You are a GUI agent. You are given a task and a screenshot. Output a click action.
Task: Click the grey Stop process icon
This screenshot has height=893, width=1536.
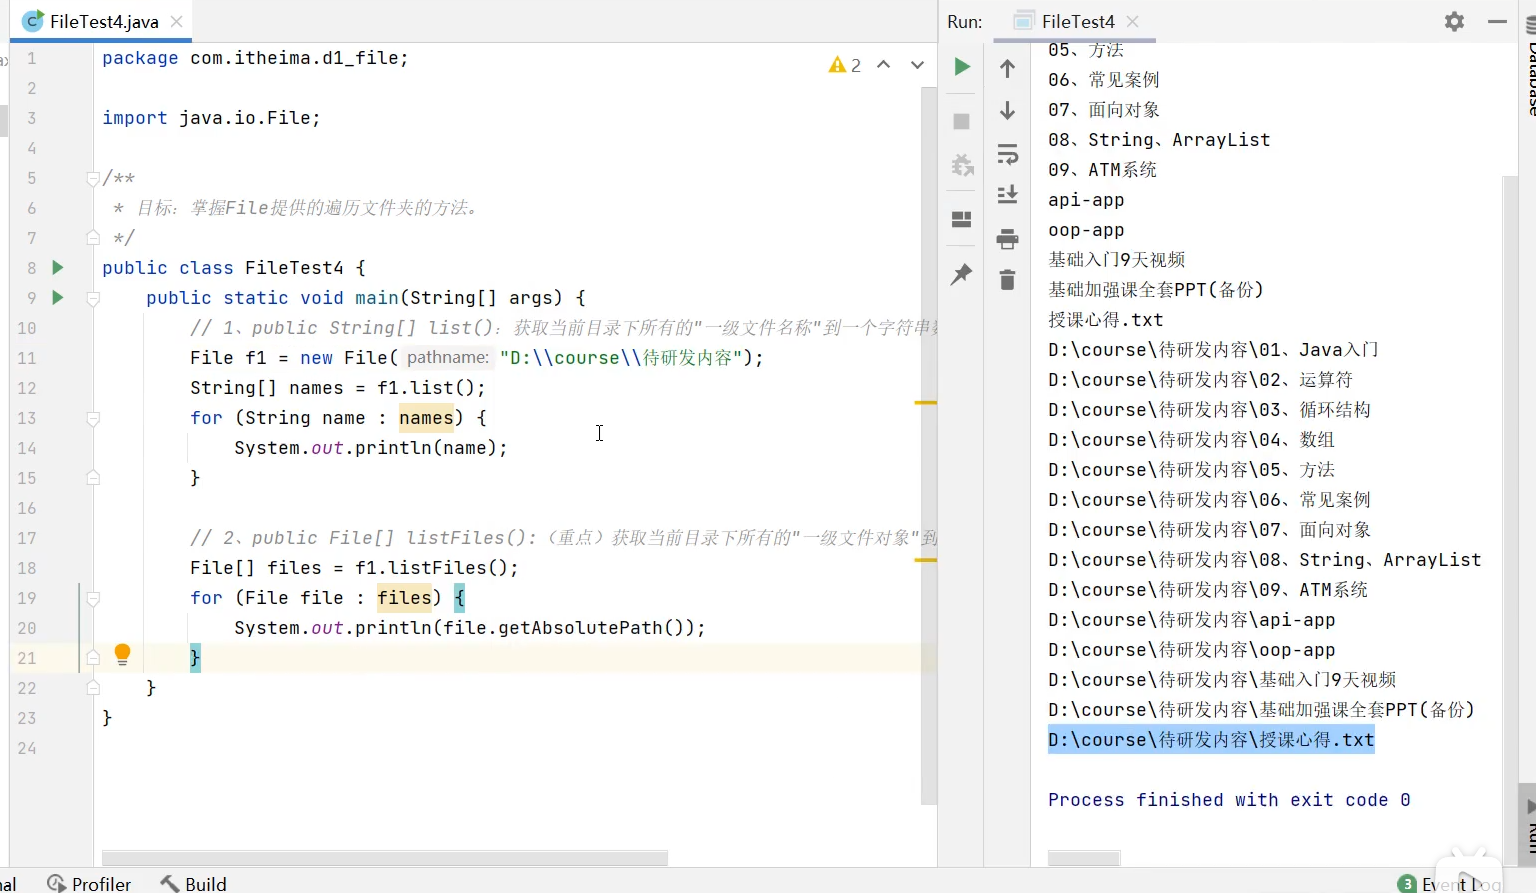961,121
